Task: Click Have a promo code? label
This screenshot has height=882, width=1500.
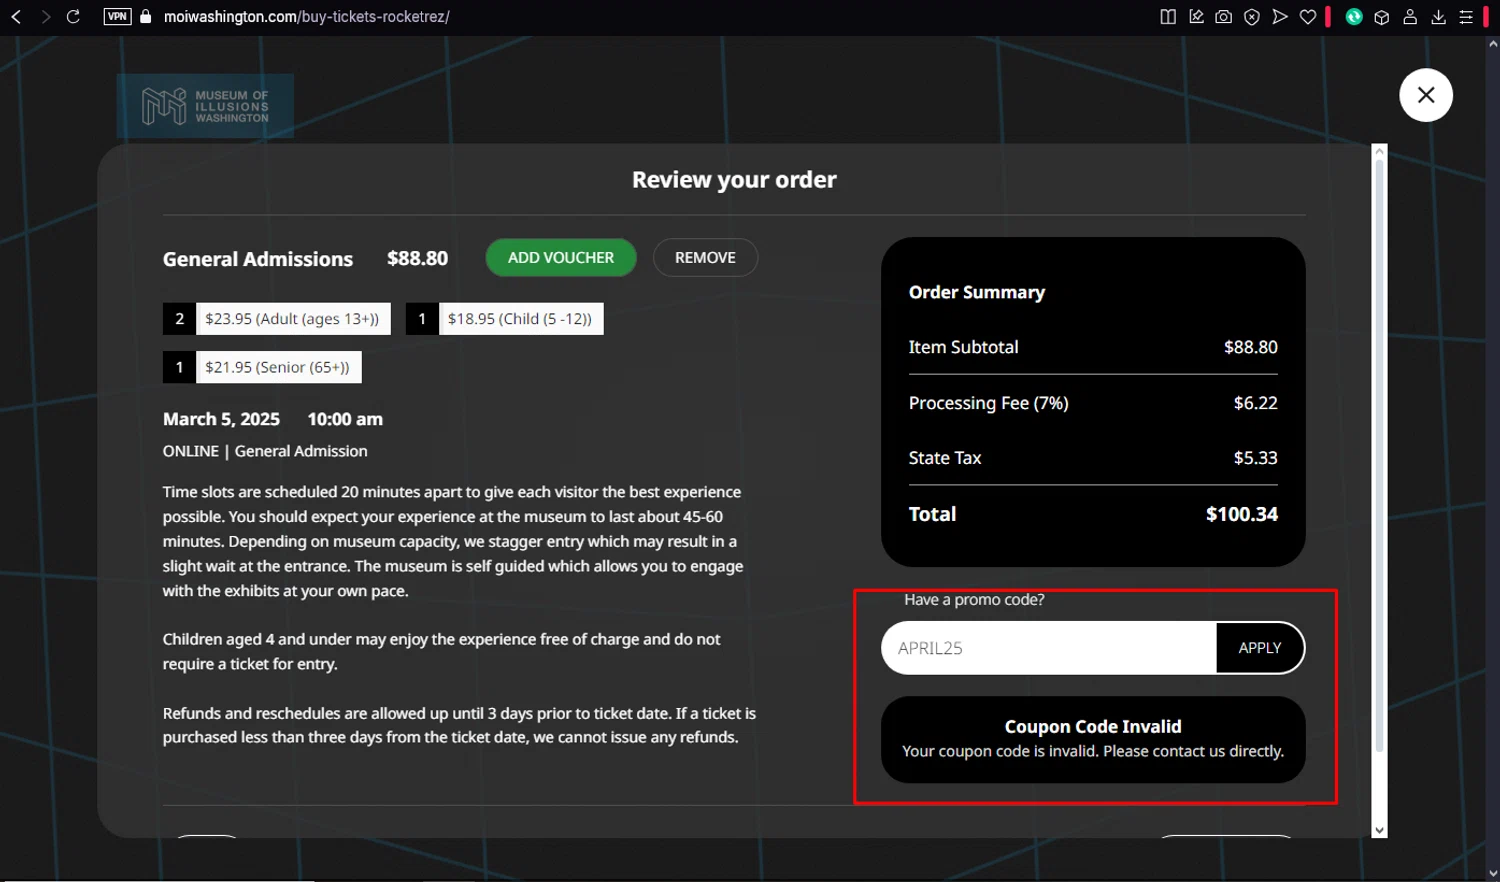Action: click(974, 600)
